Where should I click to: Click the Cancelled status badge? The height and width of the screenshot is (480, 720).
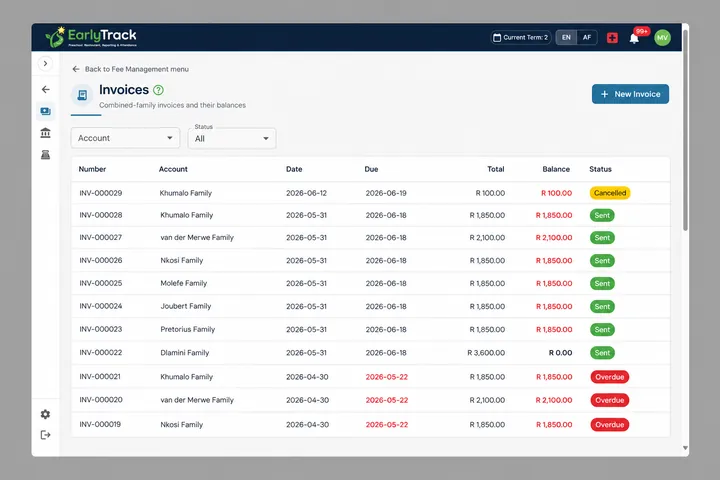pos(610,193)
